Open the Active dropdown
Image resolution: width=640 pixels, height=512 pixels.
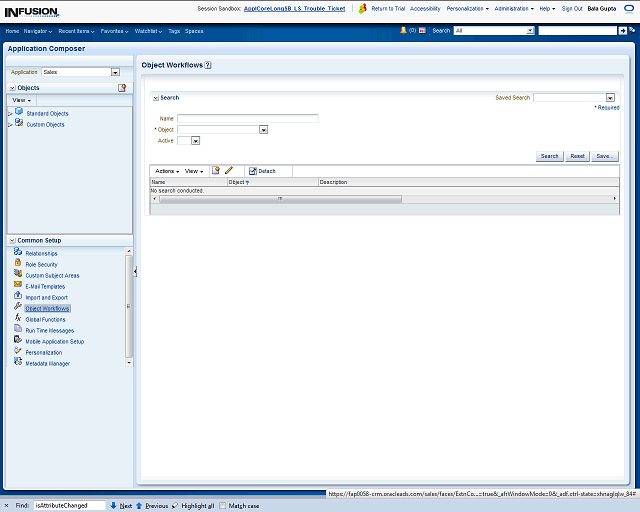tap(195, 141)
